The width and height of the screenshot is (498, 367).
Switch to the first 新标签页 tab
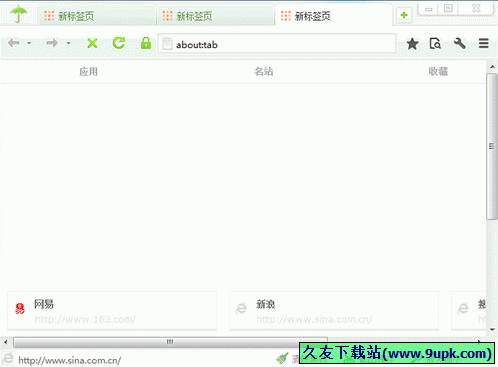click(97, 16)
